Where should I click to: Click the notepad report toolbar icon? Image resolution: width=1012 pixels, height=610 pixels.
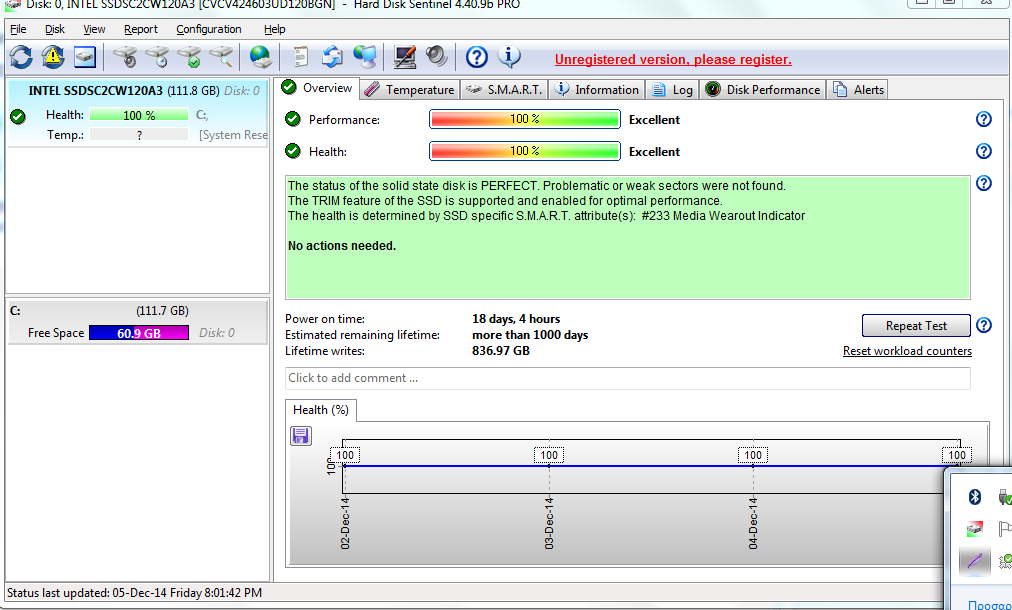(300, 57)
